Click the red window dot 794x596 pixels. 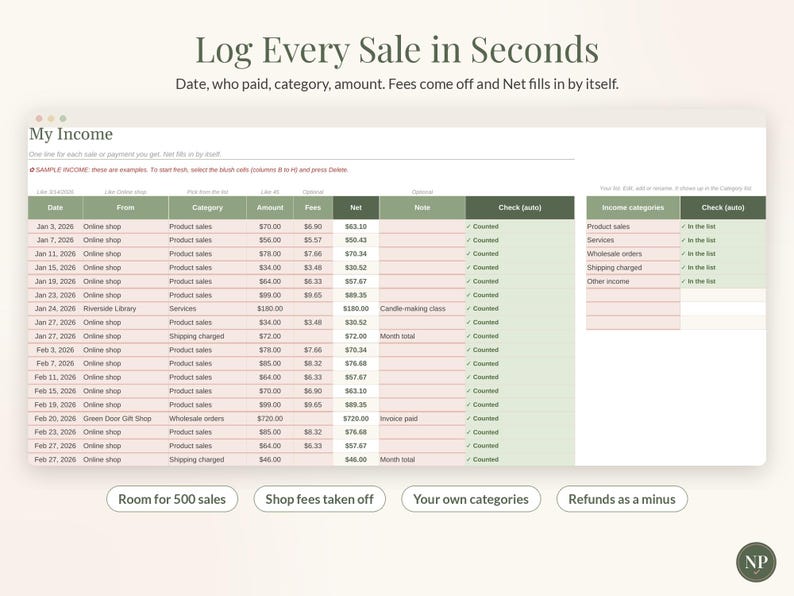click(x=39, y=118)
